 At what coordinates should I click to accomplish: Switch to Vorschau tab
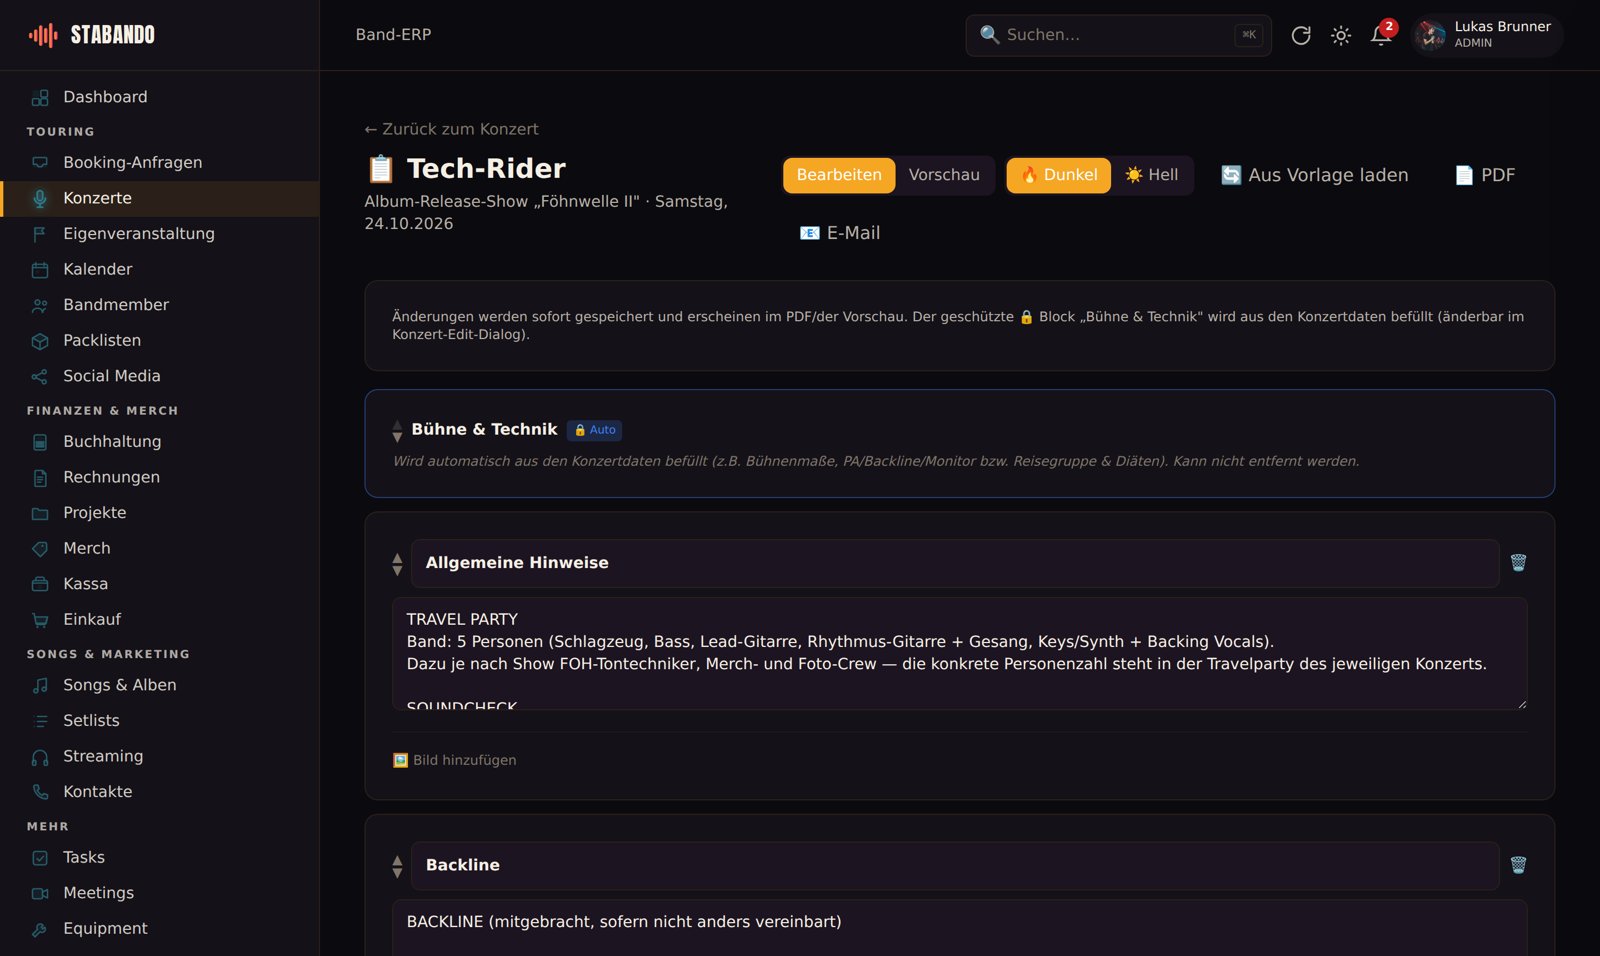click(944, 175)
